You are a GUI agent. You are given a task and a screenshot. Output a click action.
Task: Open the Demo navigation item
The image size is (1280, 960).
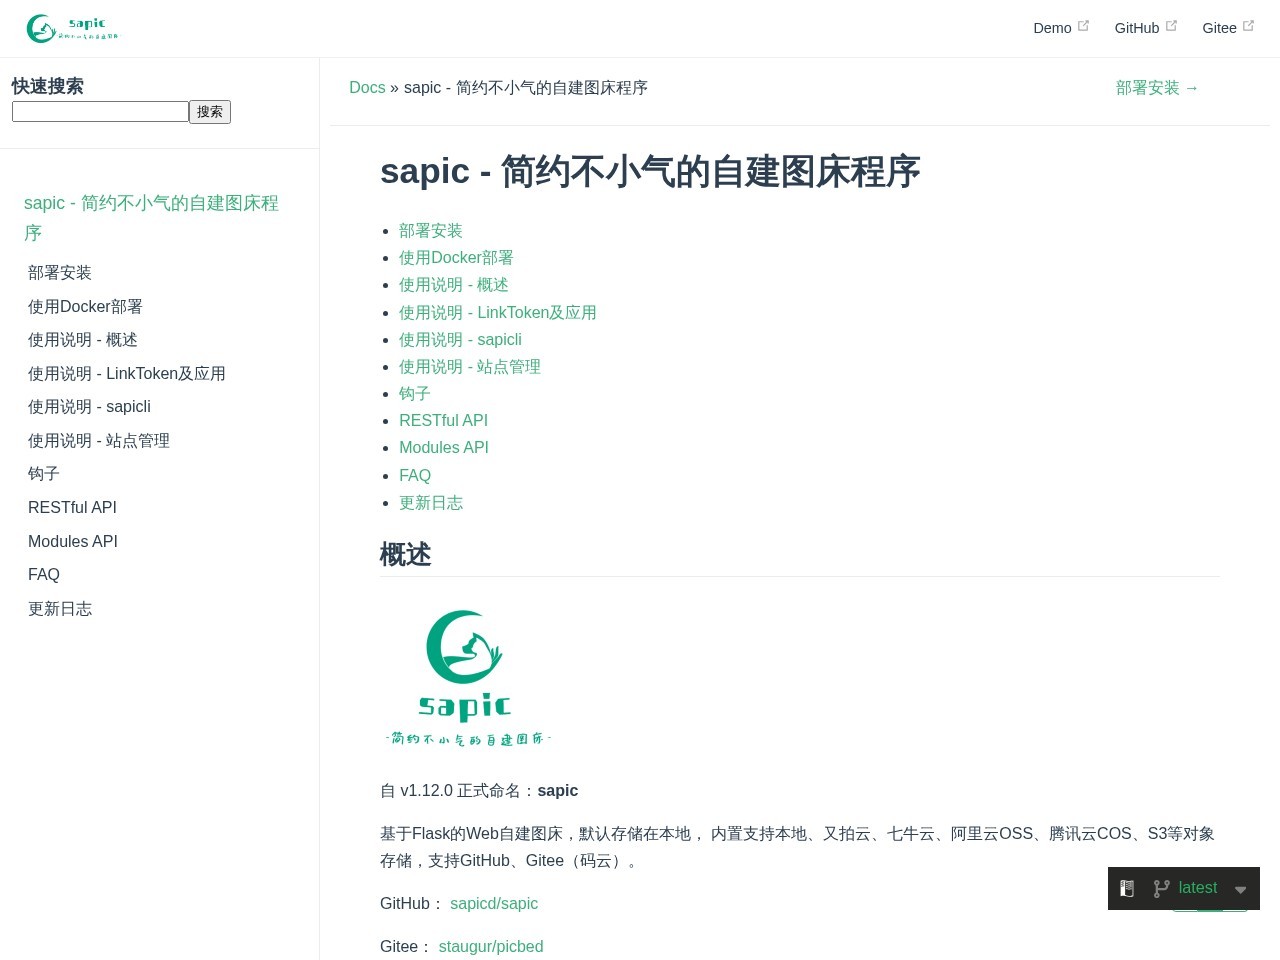(x=1052, y=28)
